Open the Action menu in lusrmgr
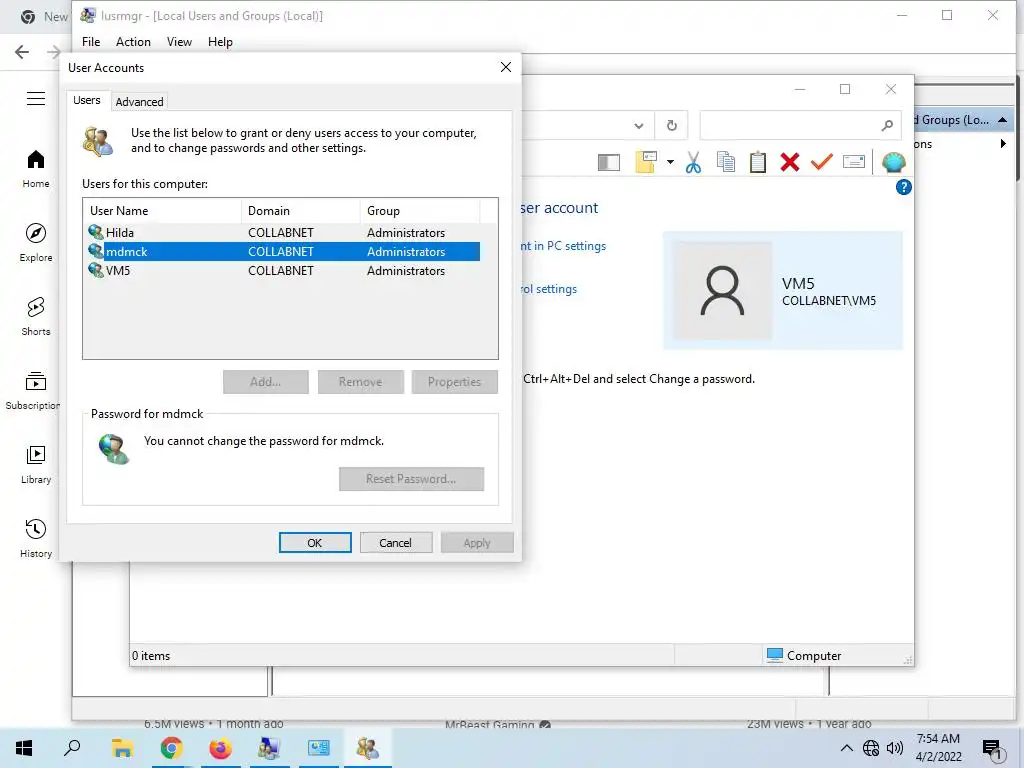This screenshot has height=768, width=1024. coord(133,42)
